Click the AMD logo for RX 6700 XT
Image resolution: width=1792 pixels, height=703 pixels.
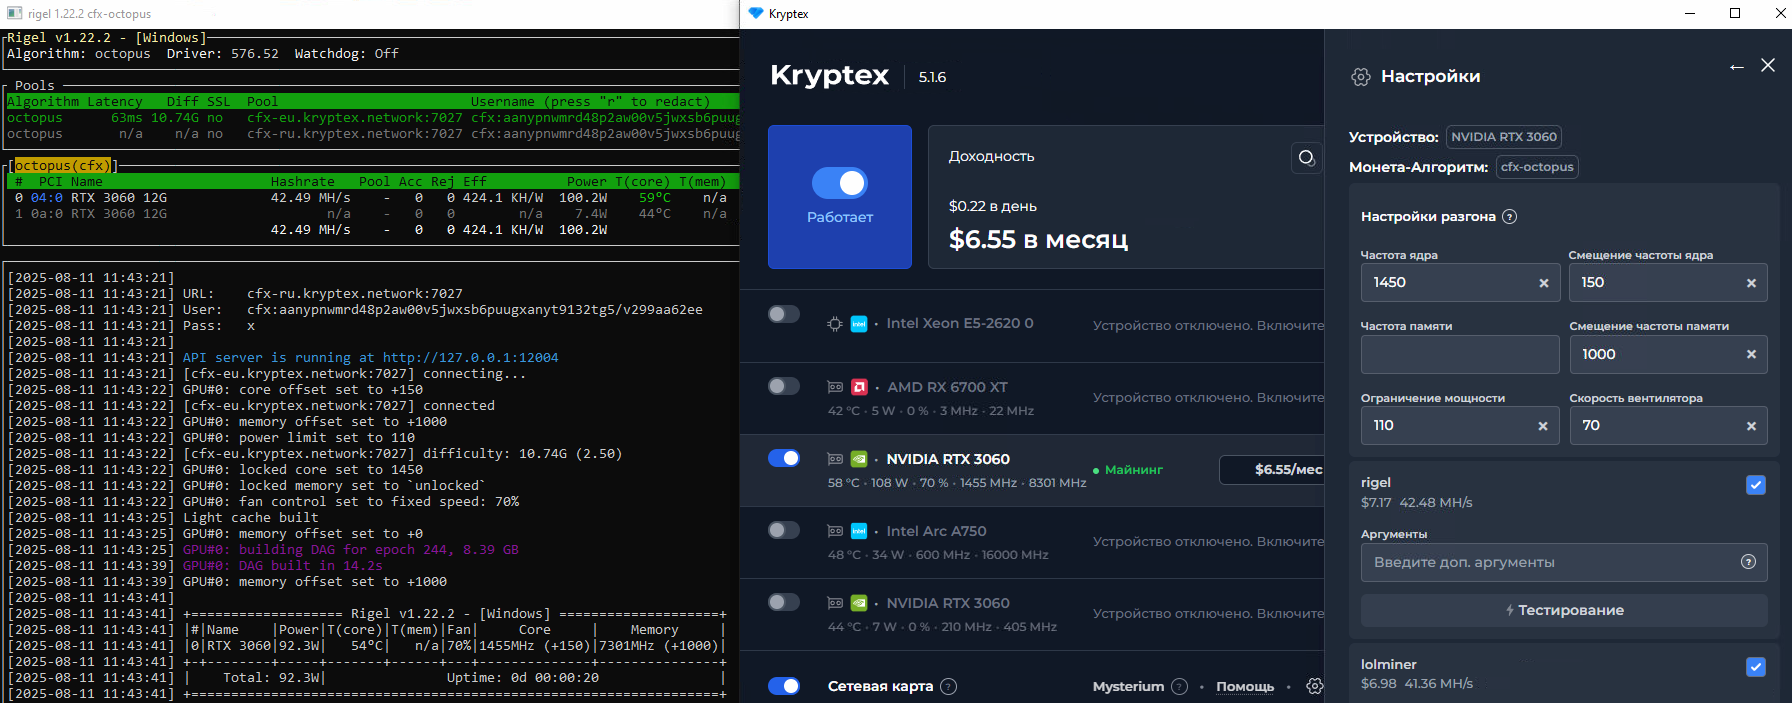(x=859, y=387)
